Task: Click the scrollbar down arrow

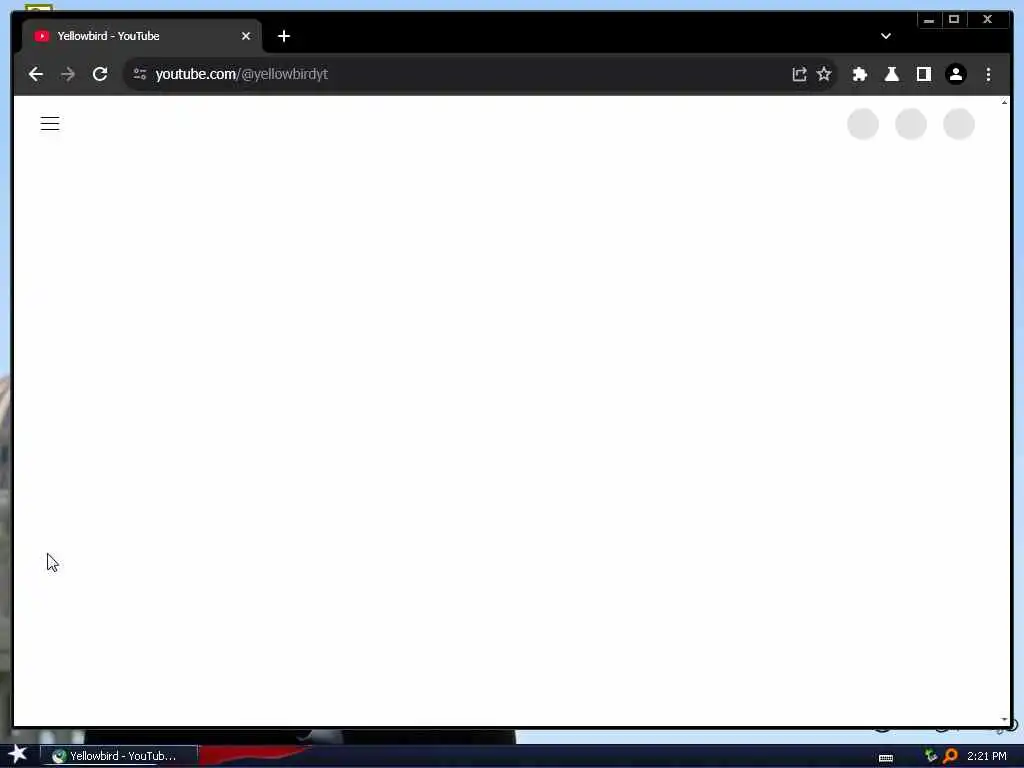Action: [1004, 720]
